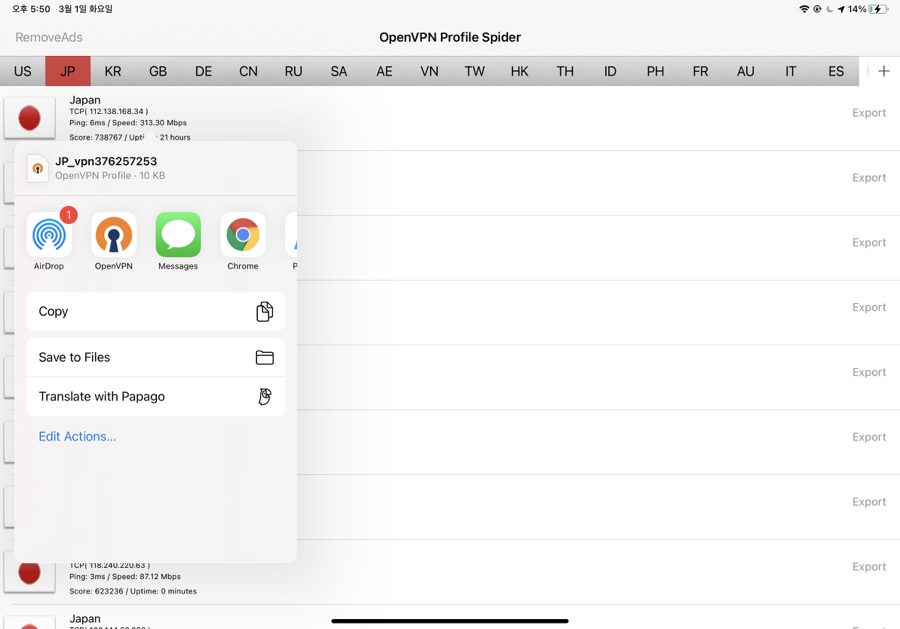Switch to the CN tab
The height and width of the screenshot is (629, 900).
click(249, 71)
